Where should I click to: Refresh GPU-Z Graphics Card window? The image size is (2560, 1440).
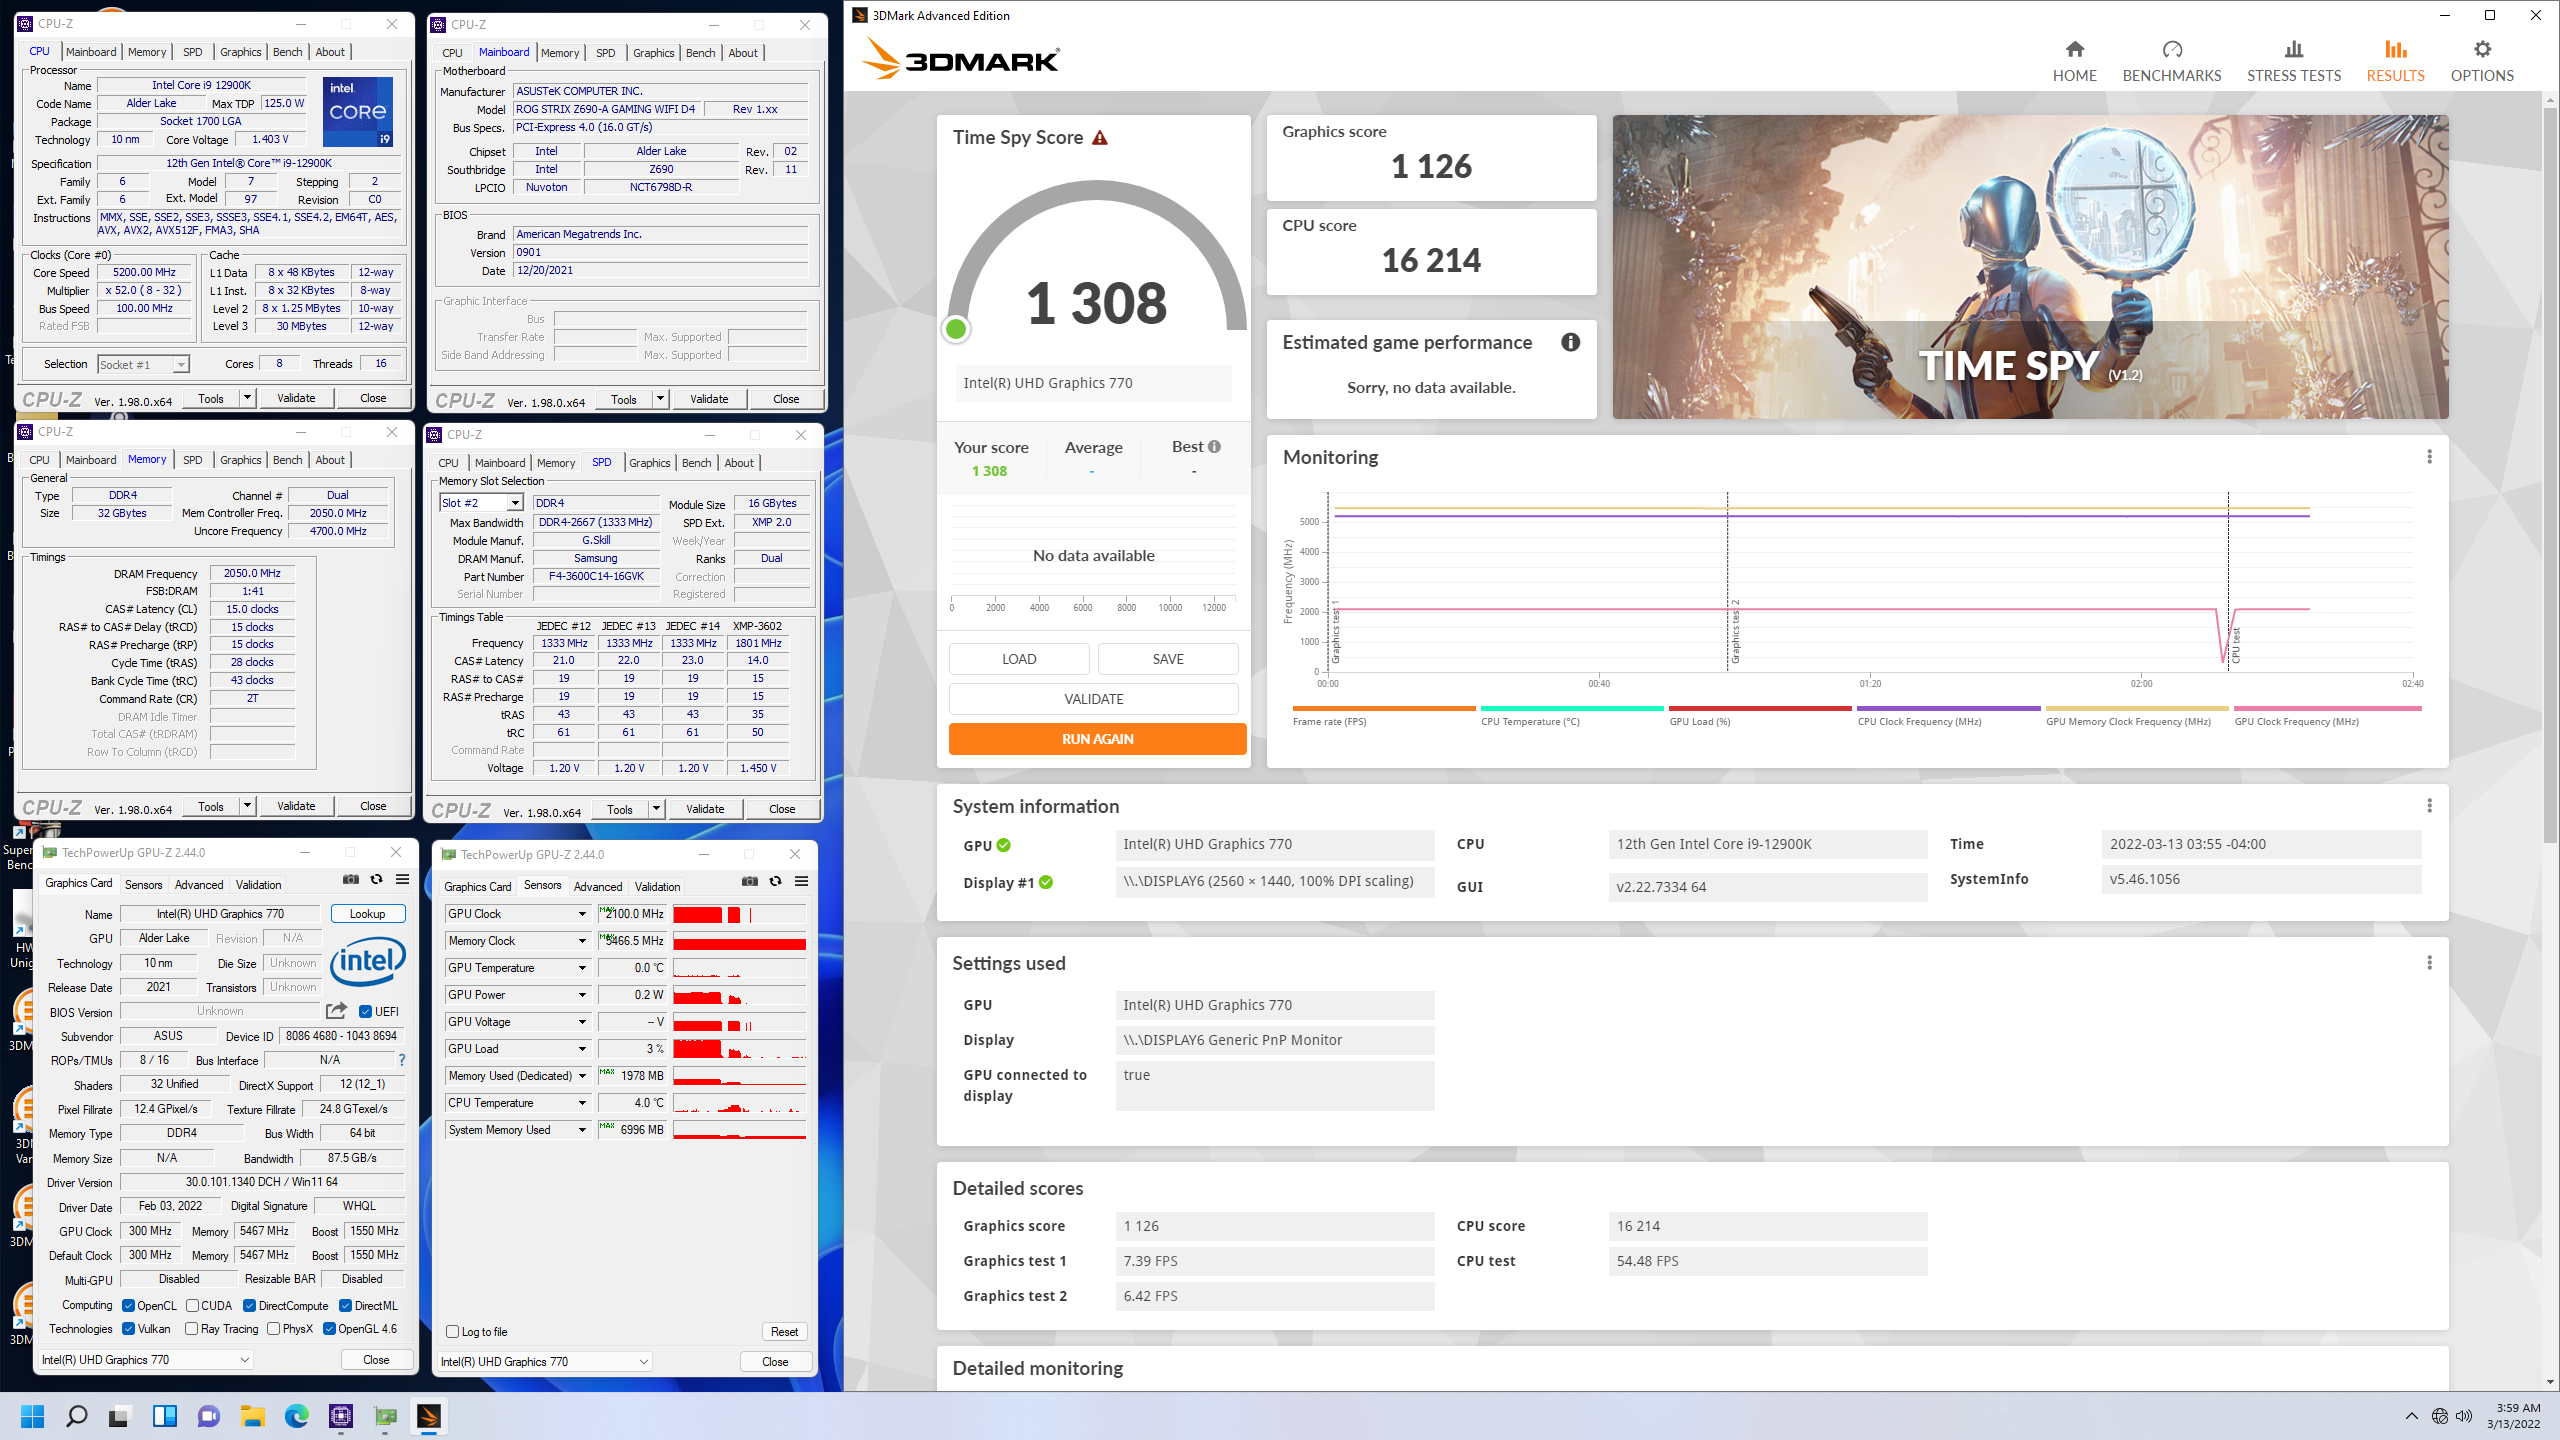click(377, 880)
